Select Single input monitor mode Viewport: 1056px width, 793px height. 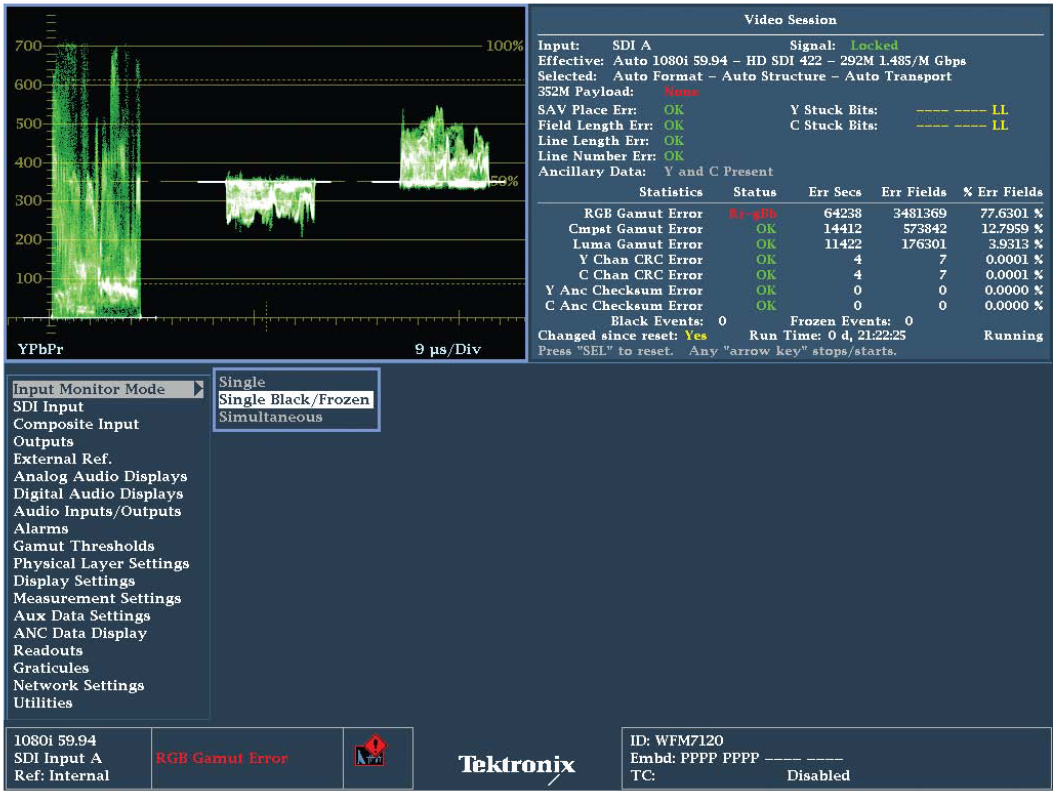pos(242,382)
